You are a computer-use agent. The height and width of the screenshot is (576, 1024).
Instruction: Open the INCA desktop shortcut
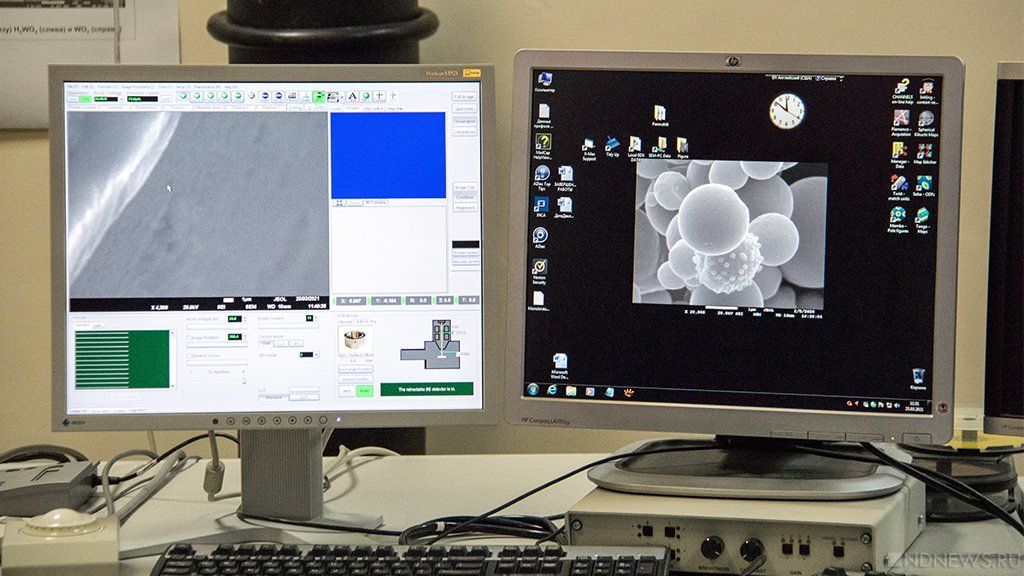point(541,208)
